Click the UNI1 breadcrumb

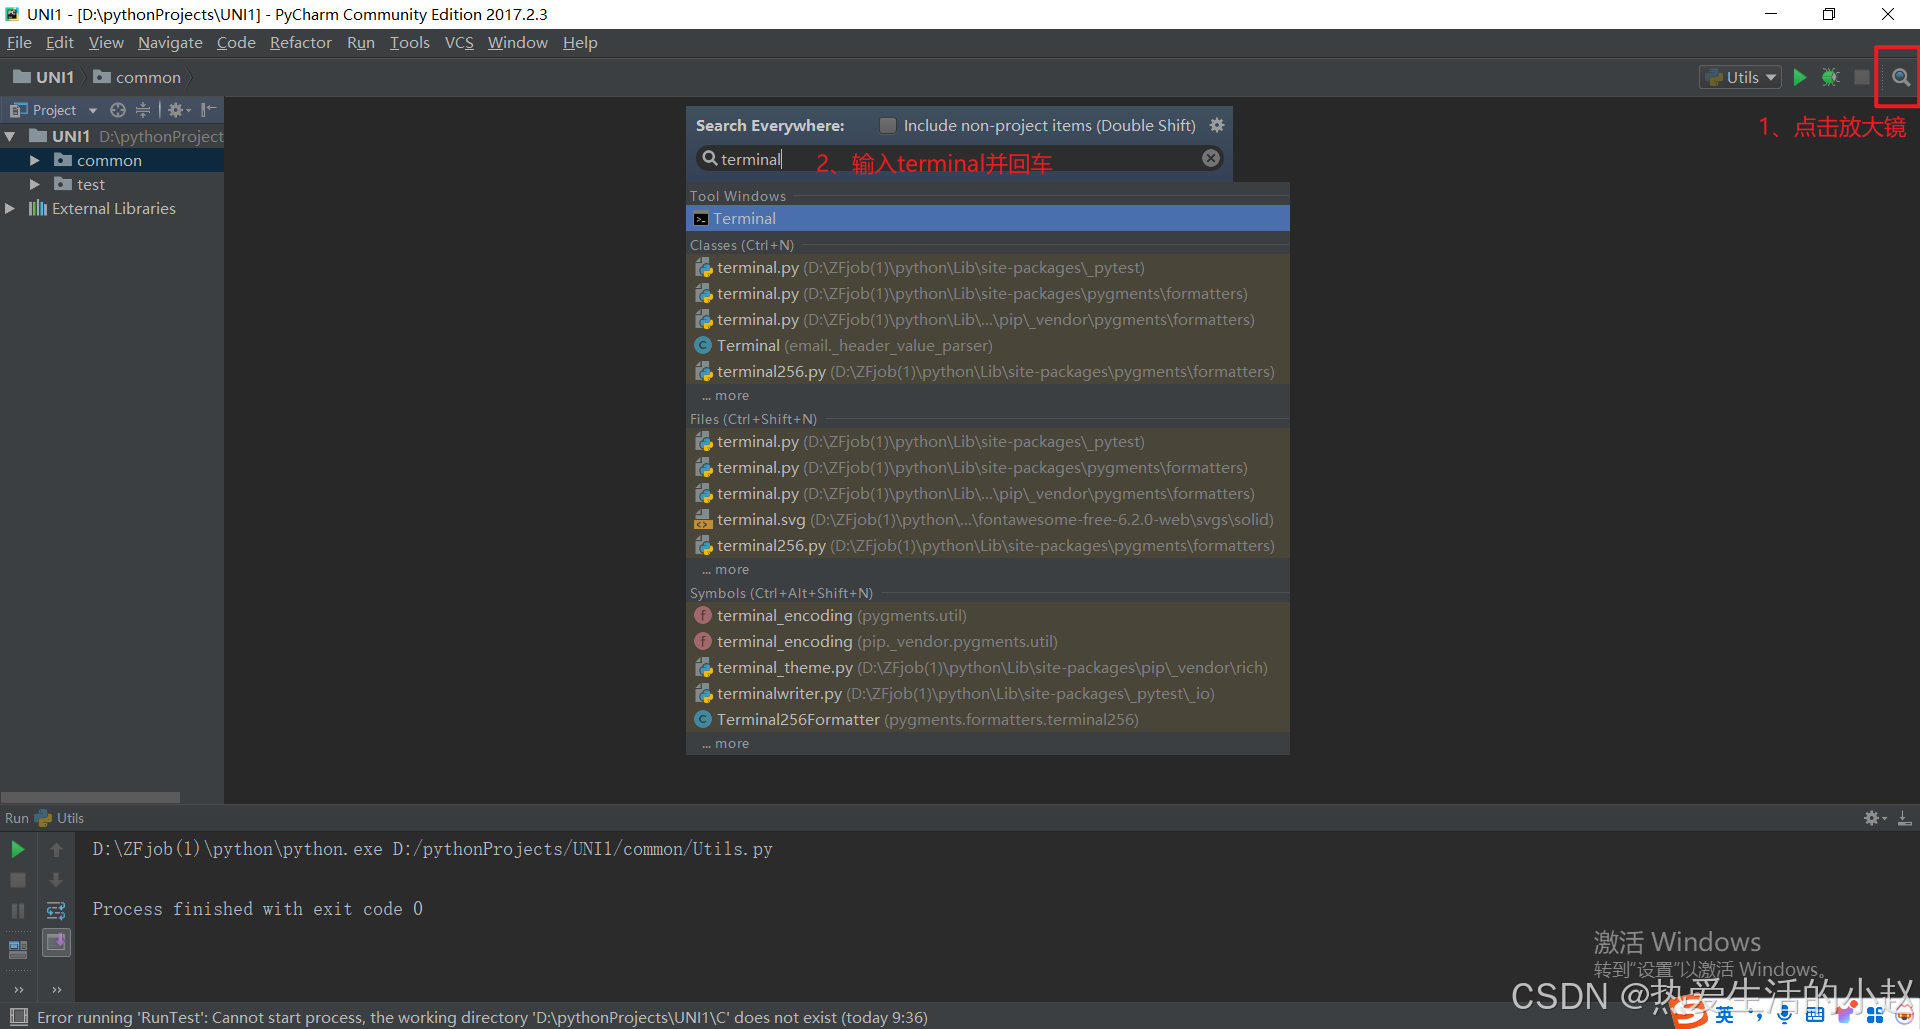pos(43,77)
